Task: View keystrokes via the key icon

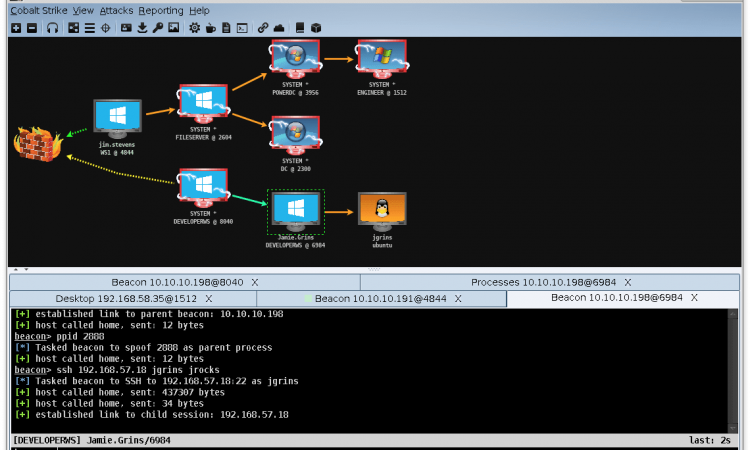Action: pyautogui.click(x=158, y=28)
